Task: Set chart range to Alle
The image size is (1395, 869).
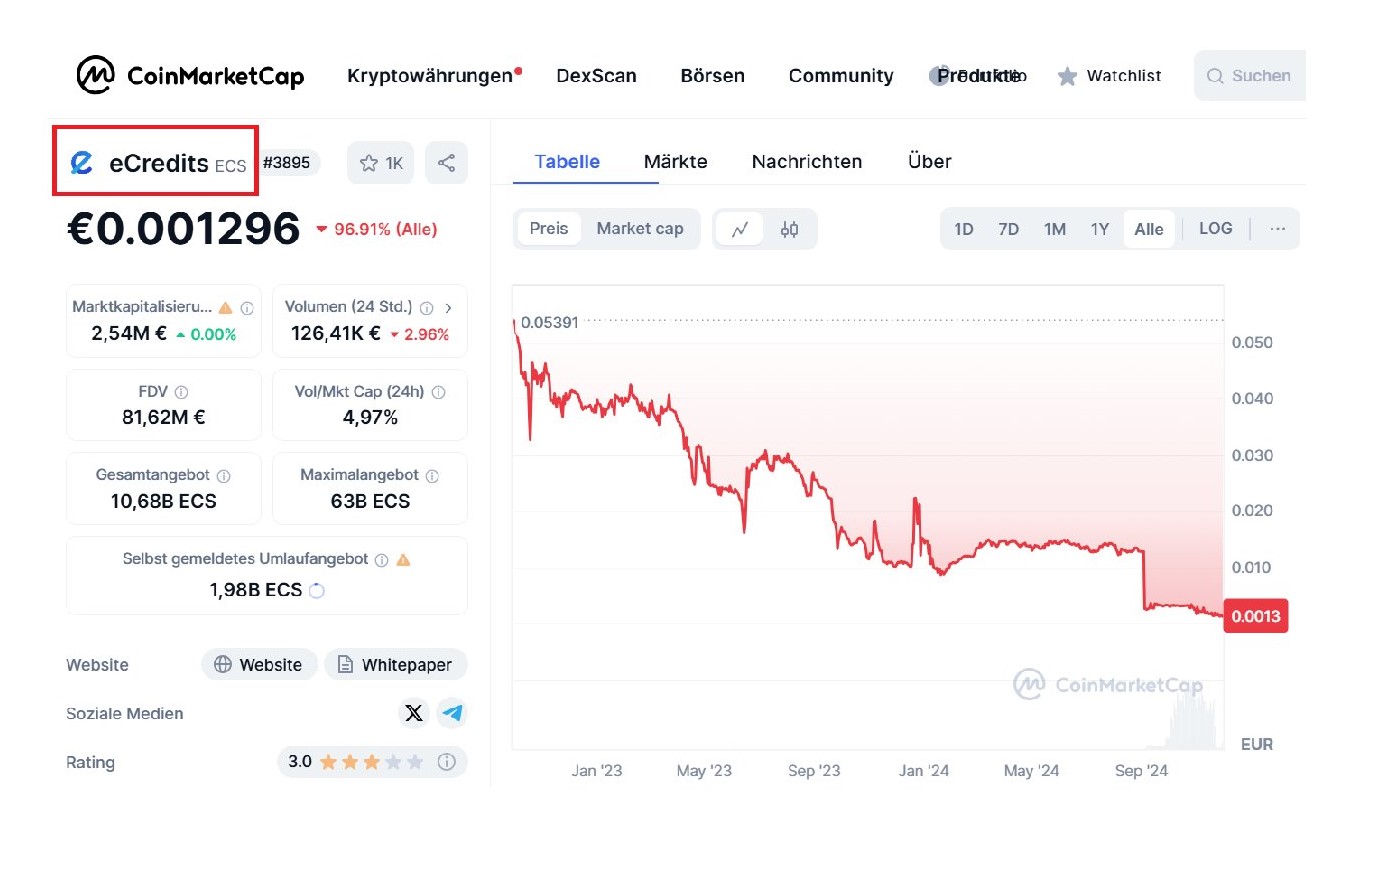Action: 1149,229
